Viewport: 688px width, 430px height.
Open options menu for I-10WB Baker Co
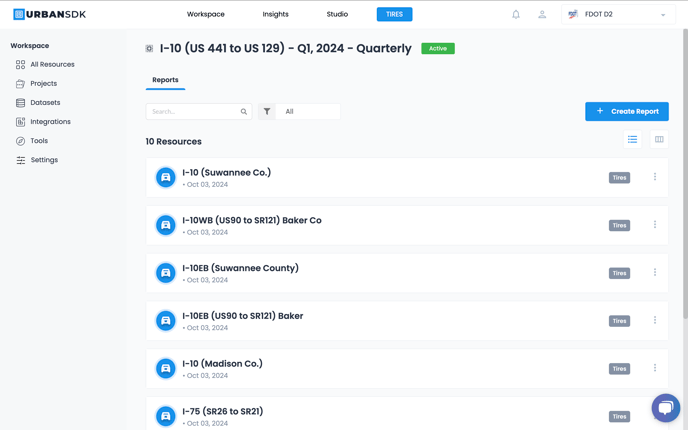pyautogui.click(x=655, y=225)
